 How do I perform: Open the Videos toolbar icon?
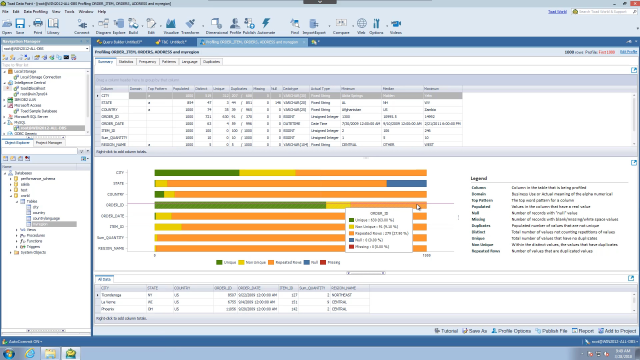[396, 26]
